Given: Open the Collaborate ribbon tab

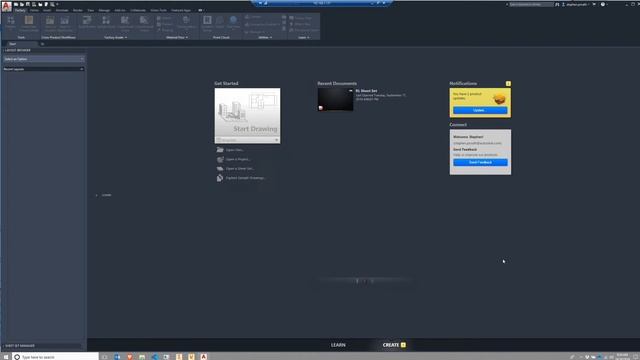Looking at the screenshot, I should [x=138, y=10].
